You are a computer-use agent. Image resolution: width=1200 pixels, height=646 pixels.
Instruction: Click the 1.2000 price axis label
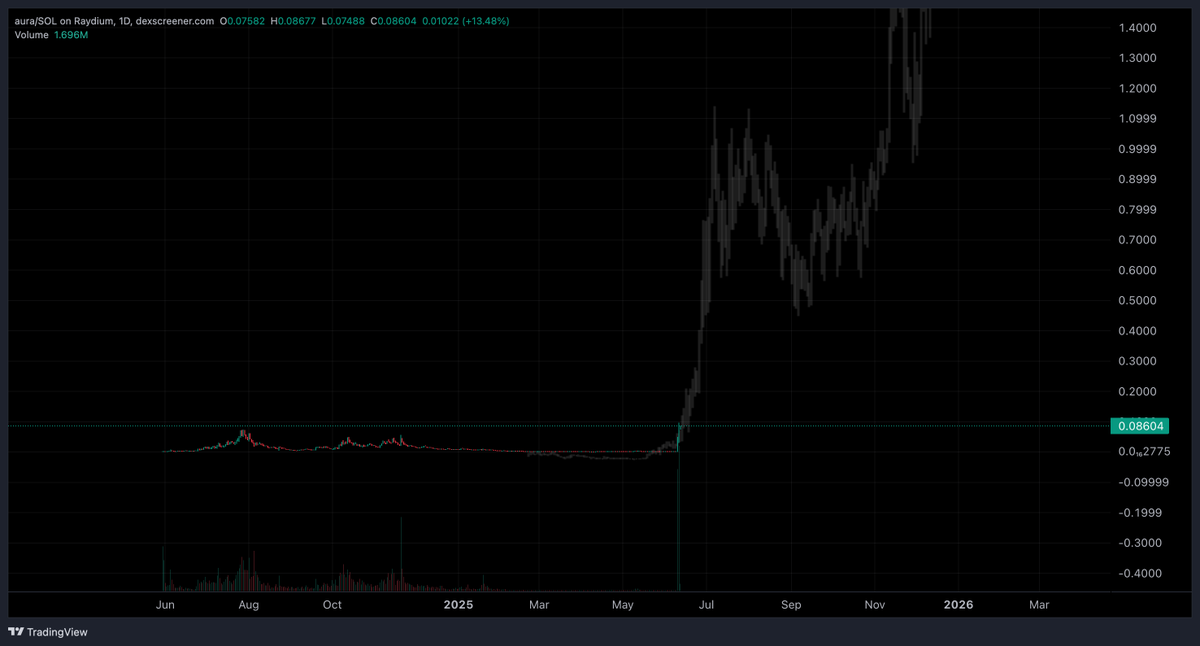(1138, 89)
